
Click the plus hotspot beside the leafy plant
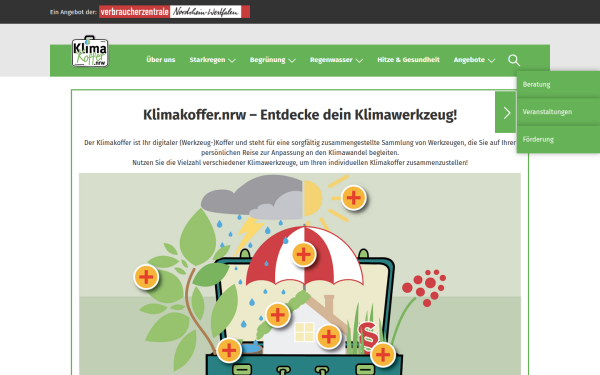pyautogui.click(x=146, y=277)
